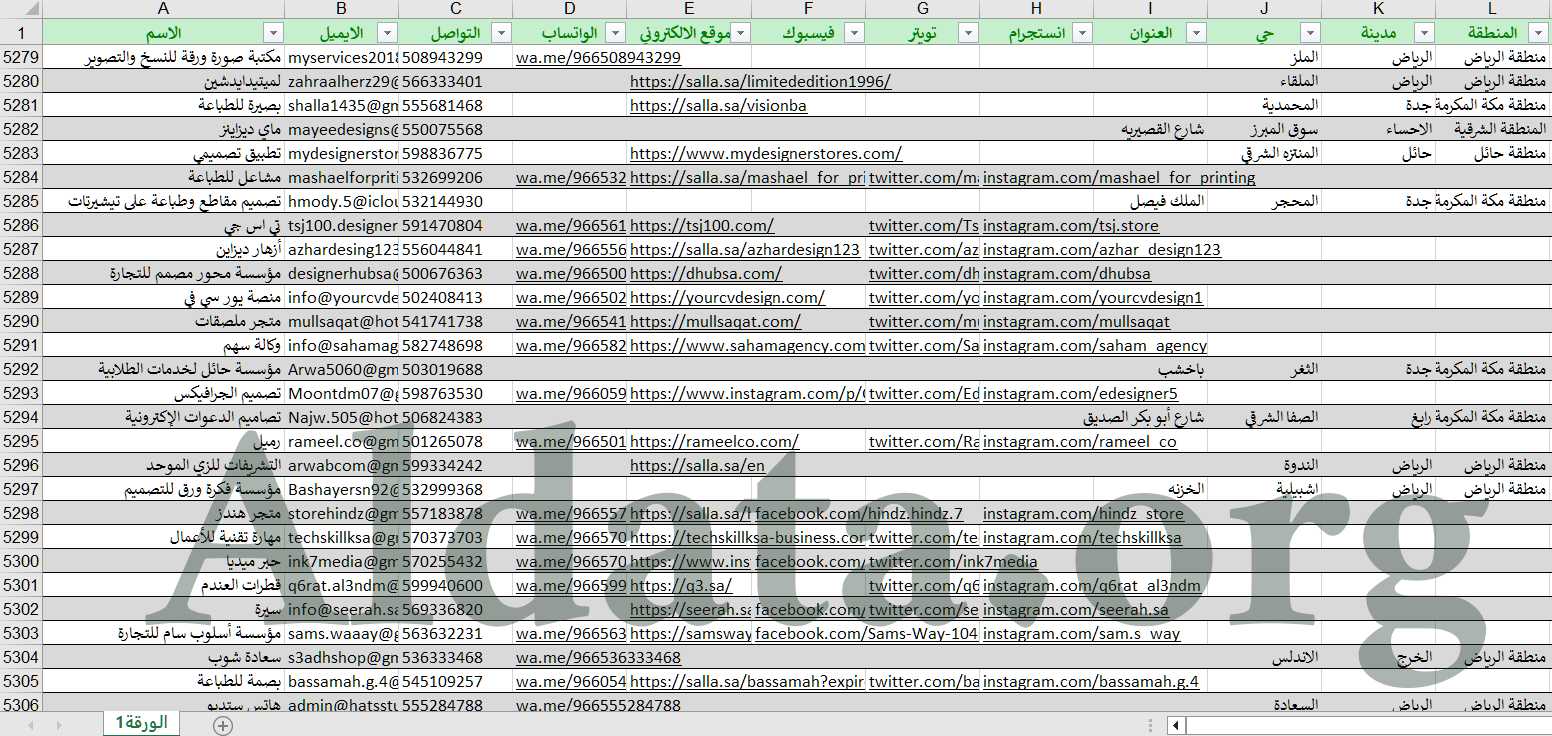Select the name cell سعادة شوب
The width and height of the screenshot is (1552, 736).
click(163, 658)
